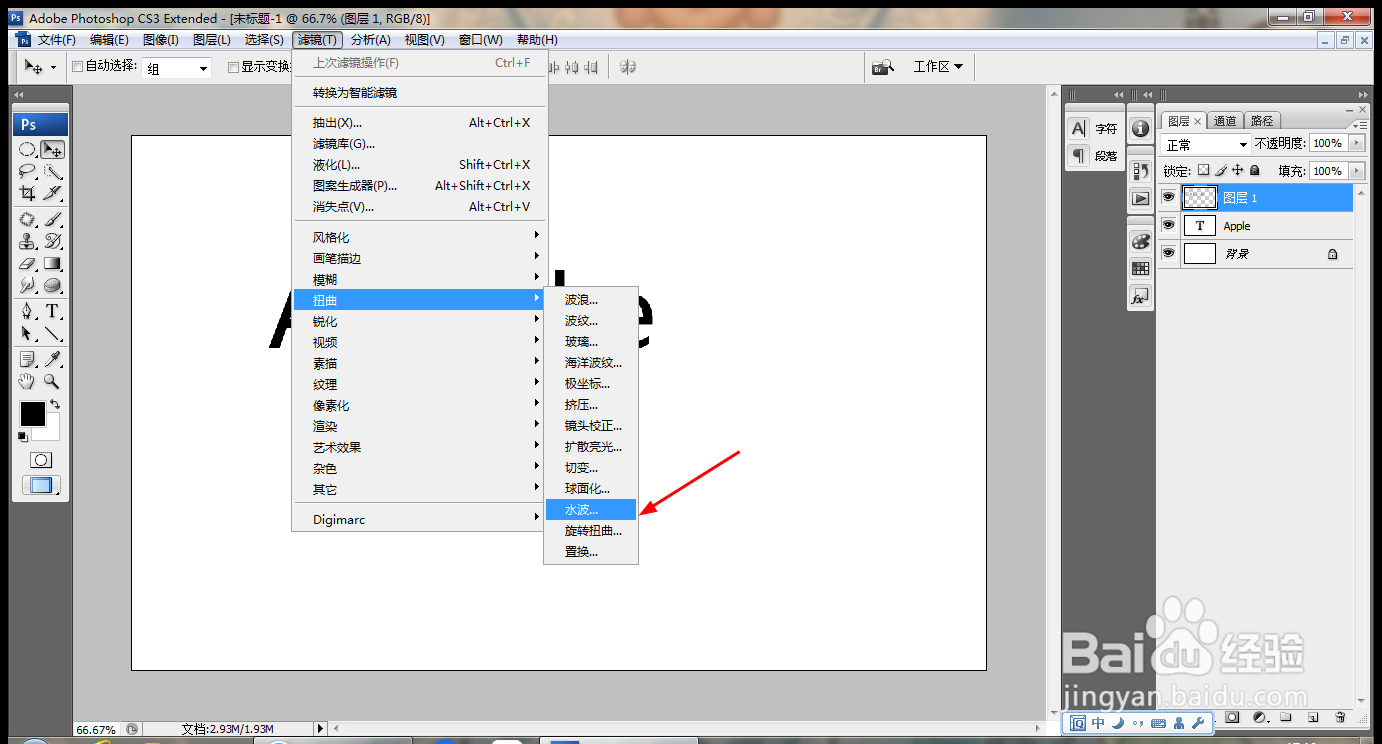Open the Color palette panel icon
The height and width of the screenshot is (744, 1382).
click(1140, 241)
